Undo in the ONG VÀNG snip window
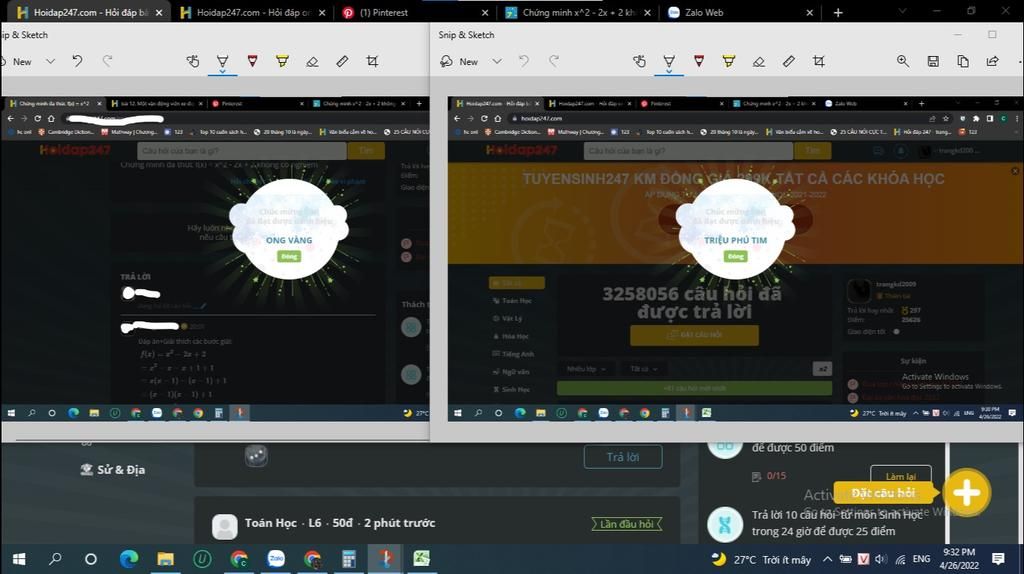The width and height of the screenshot is (1024, 574). [77, 61]
